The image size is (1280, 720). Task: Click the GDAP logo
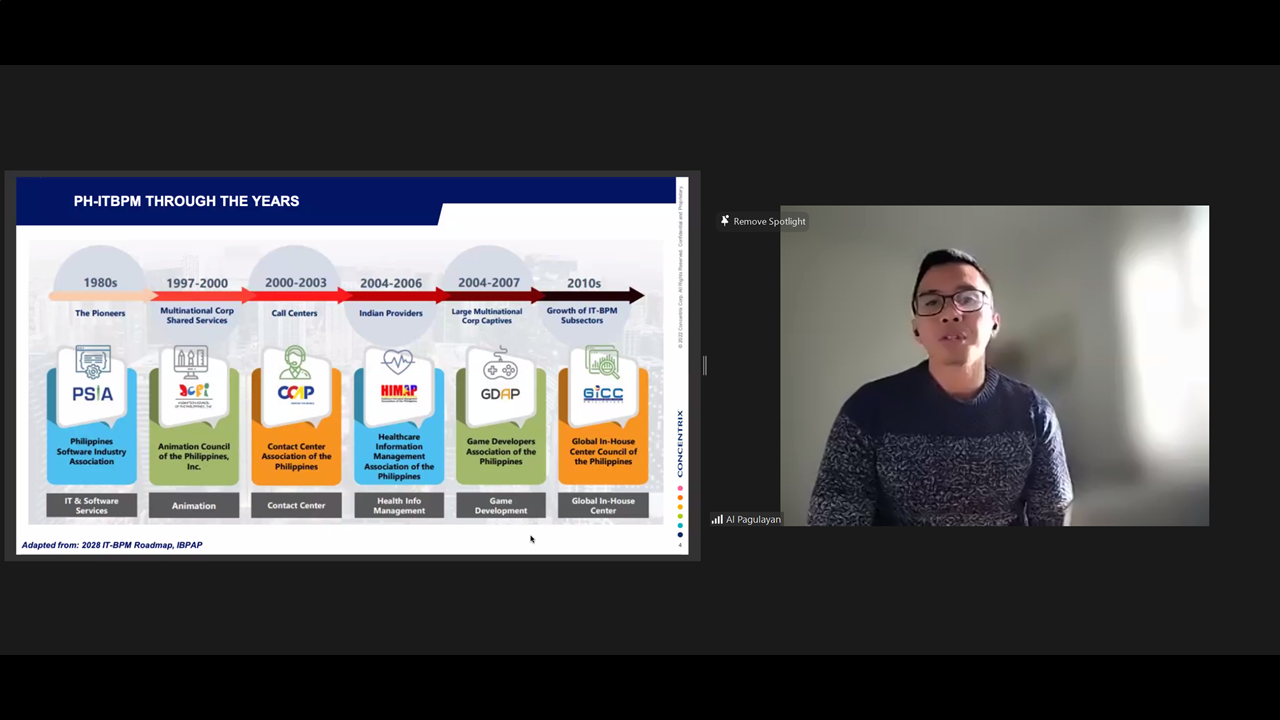(x=500, y=394)
